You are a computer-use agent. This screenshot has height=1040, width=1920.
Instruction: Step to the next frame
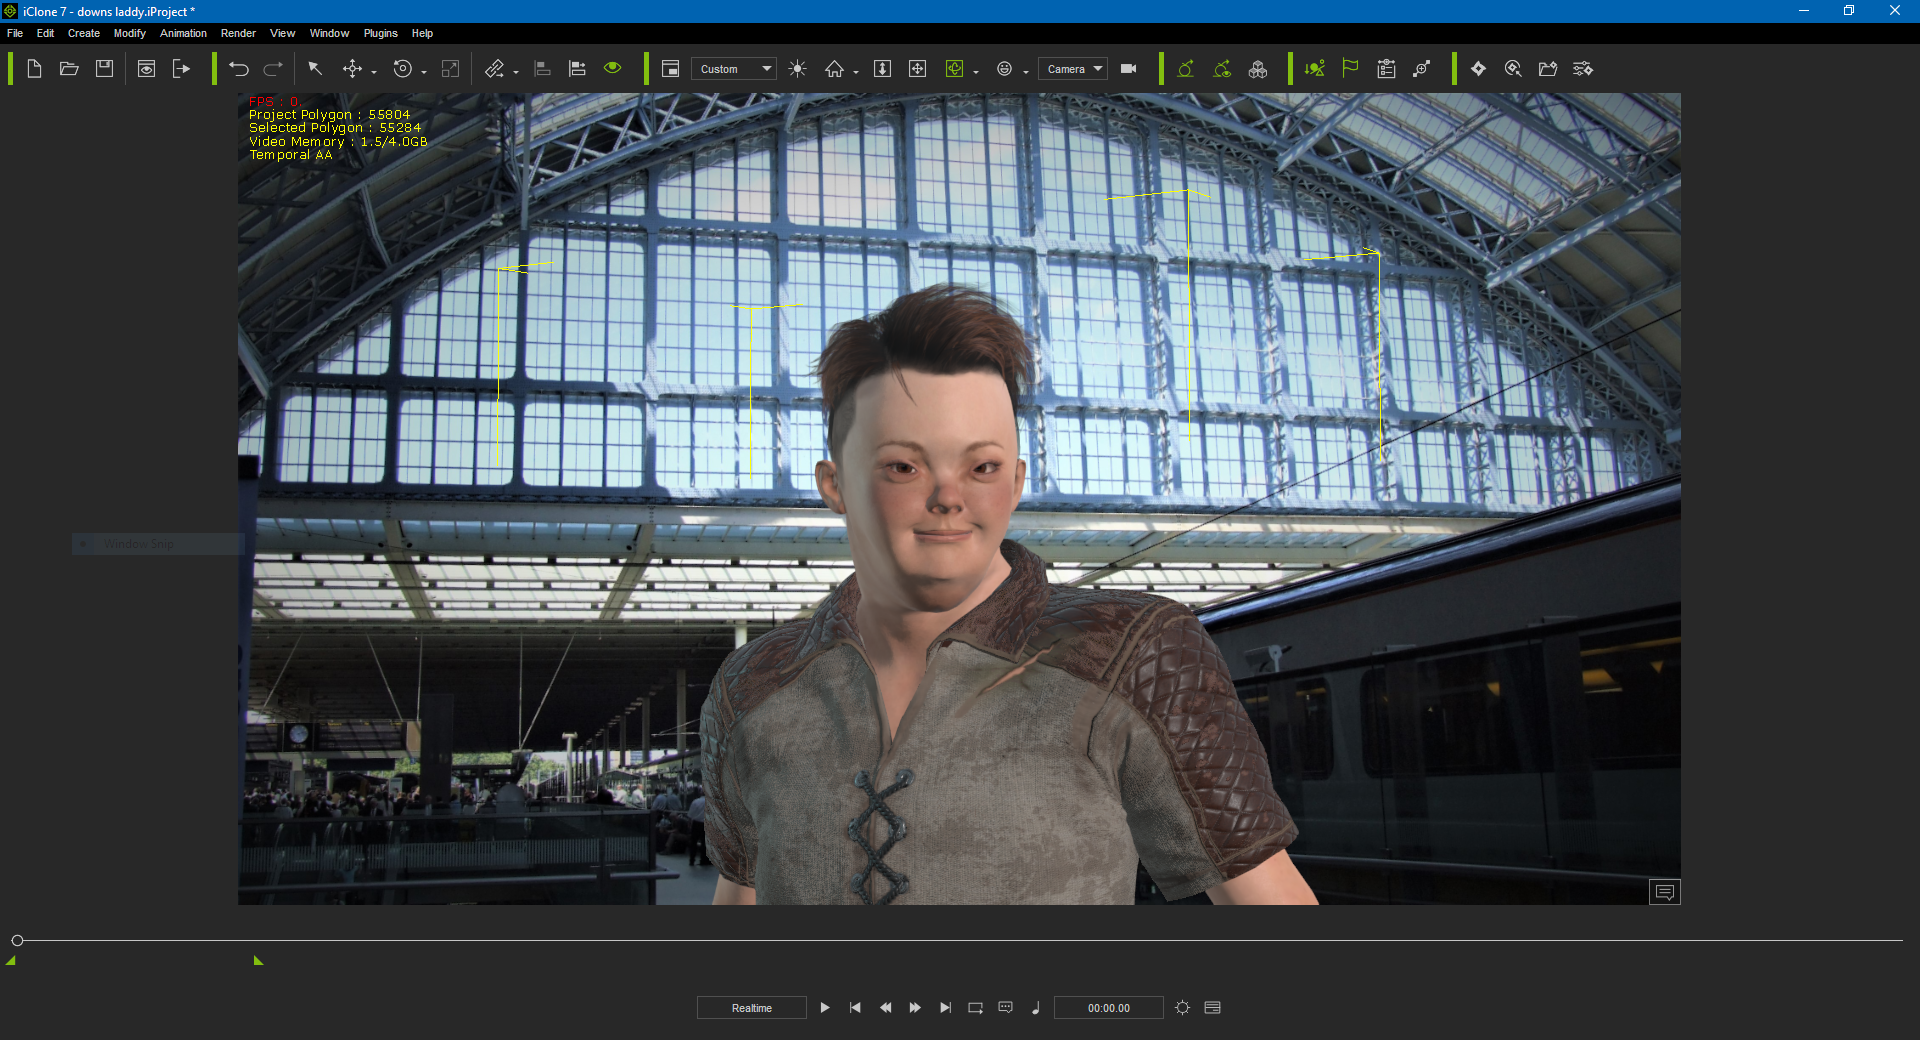[x=915, y=1008]
